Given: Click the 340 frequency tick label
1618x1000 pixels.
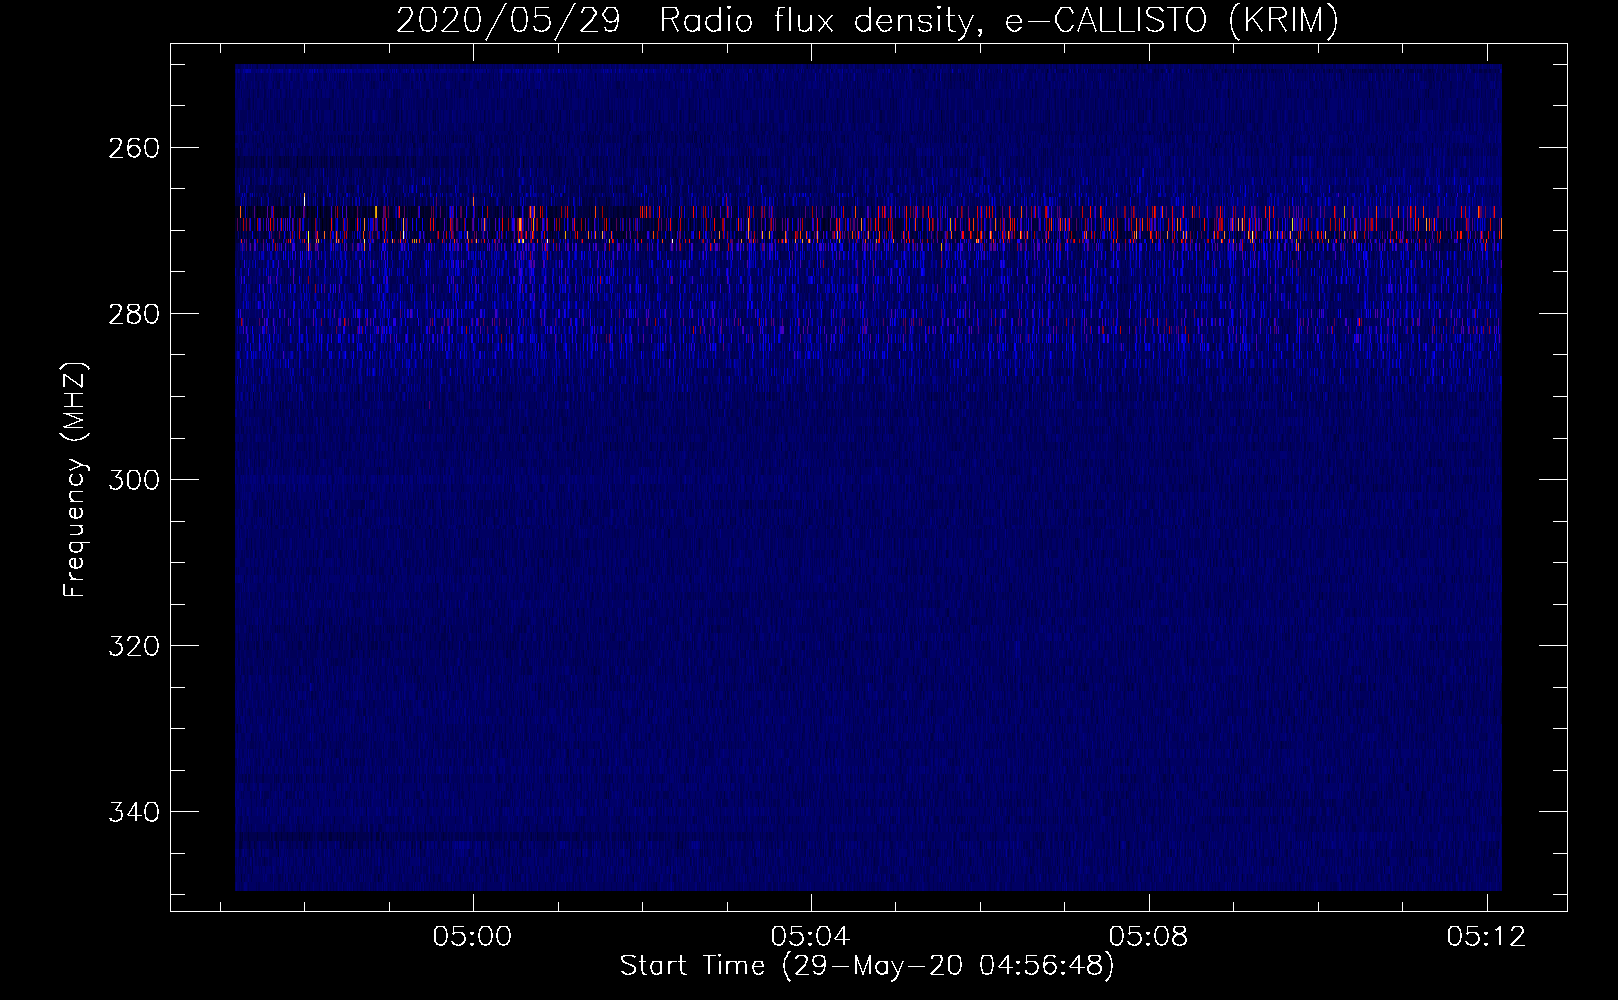Looking at the screenshot, I should pos(133,812).
